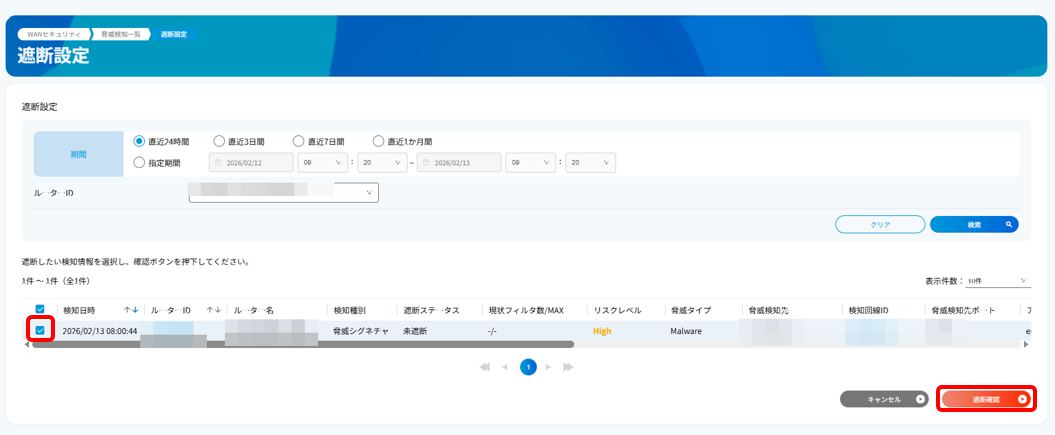Toggle the select-all checkbox in table header
Viewport: 1055px width, 435px height.
click(x=40, y=310)
